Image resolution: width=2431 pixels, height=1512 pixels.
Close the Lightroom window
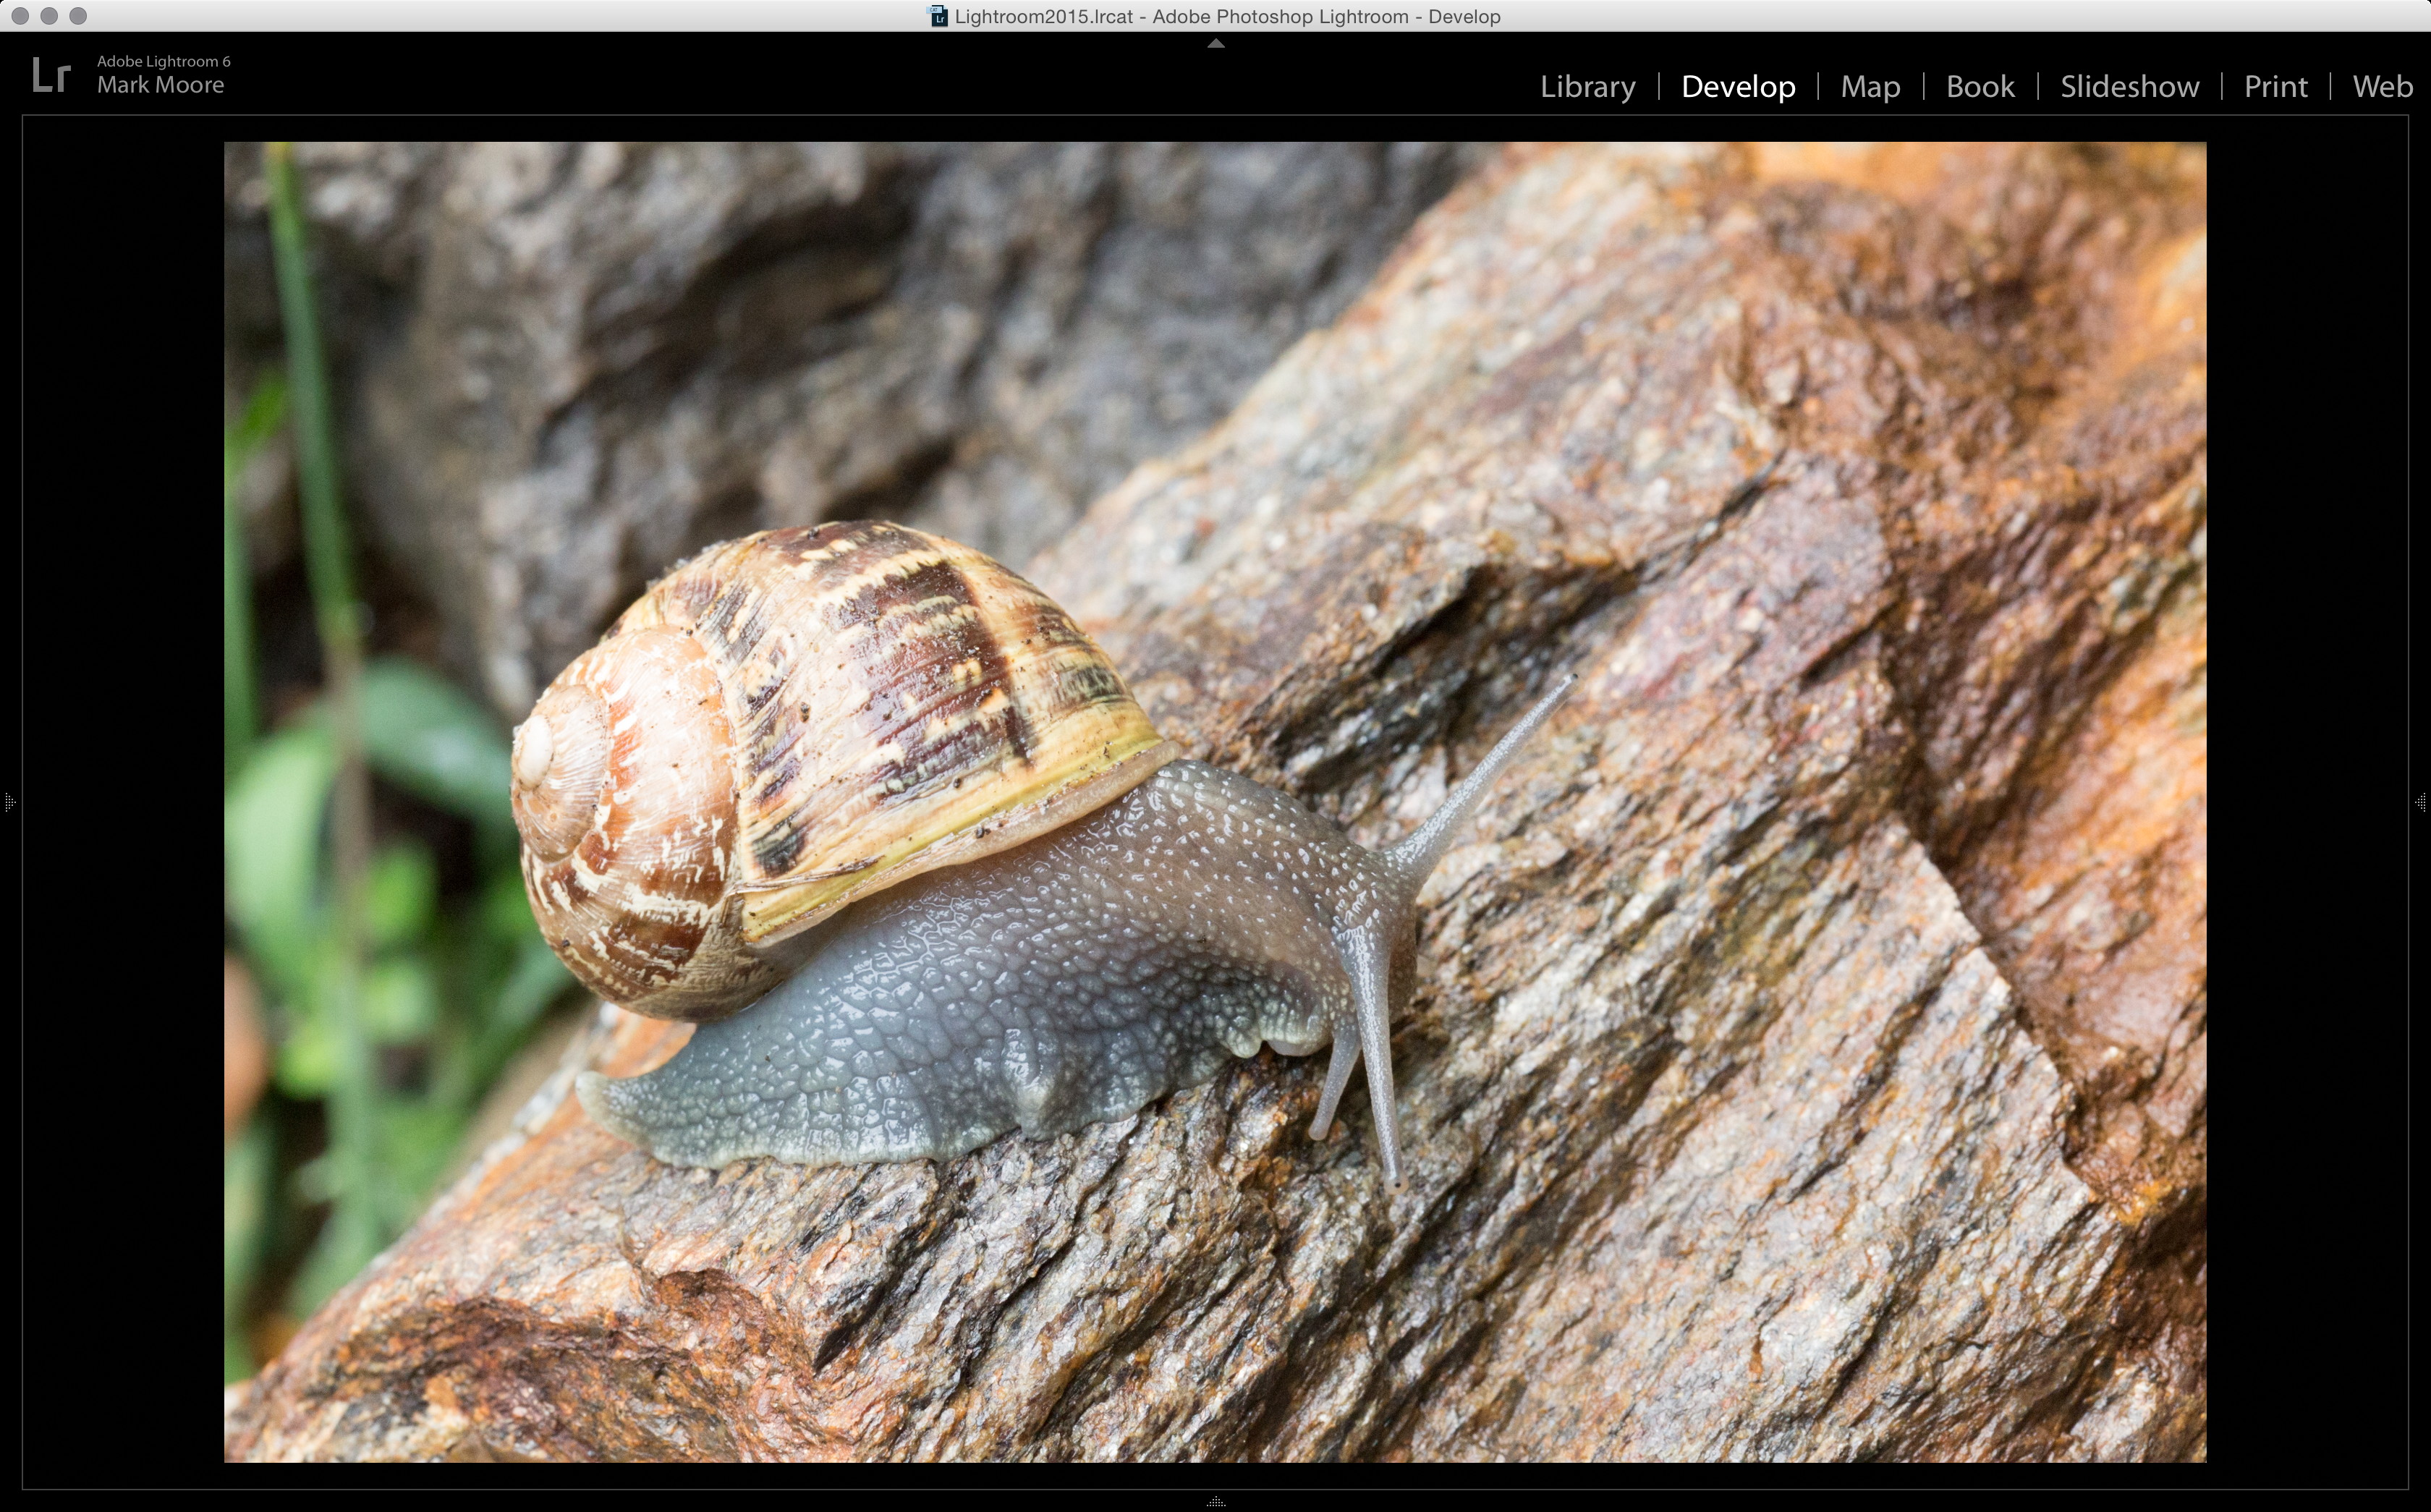coord(20,16)
